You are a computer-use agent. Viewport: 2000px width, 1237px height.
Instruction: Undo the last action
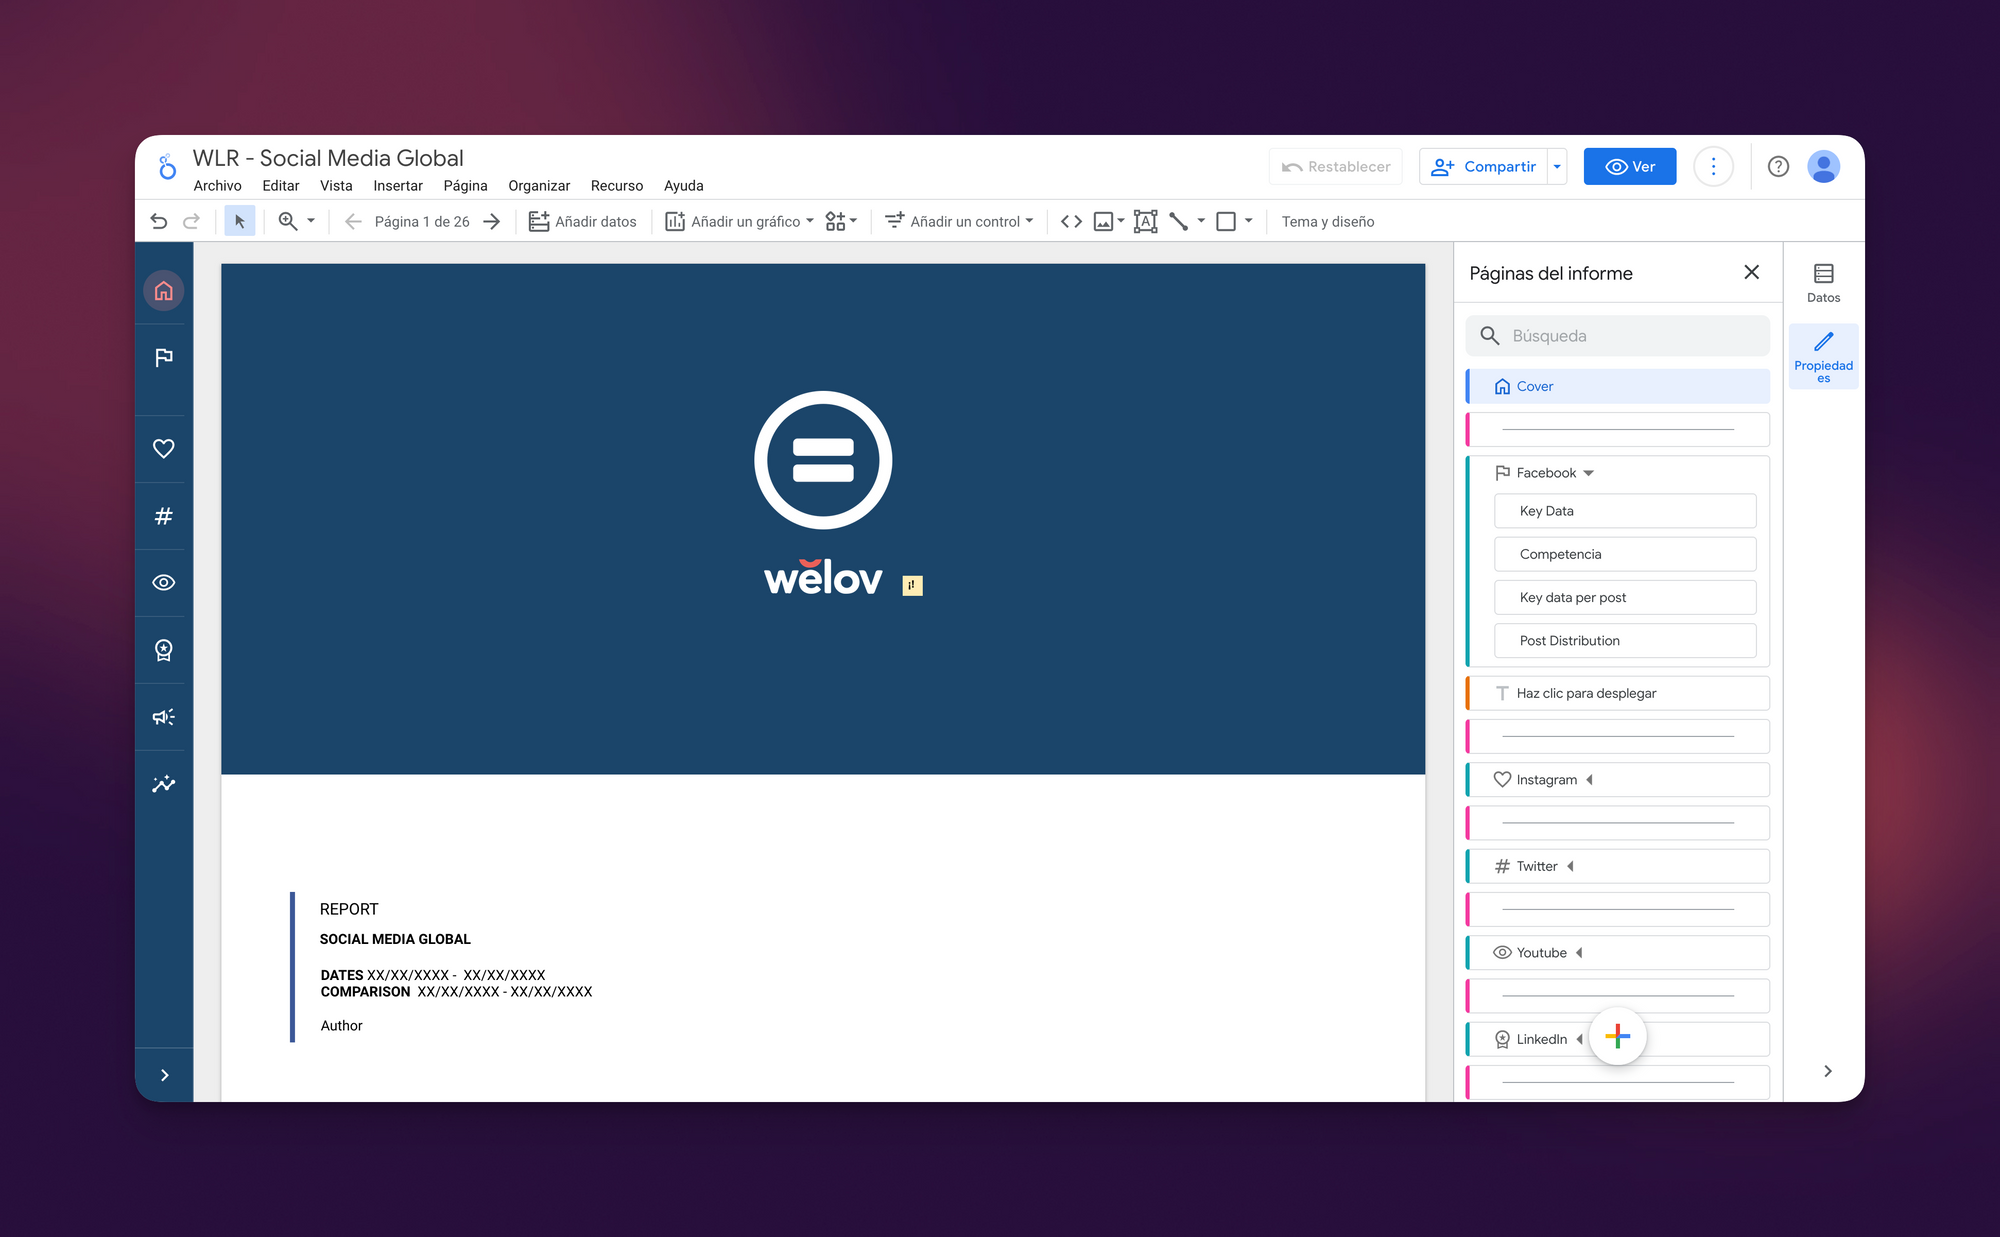[159, 221]
